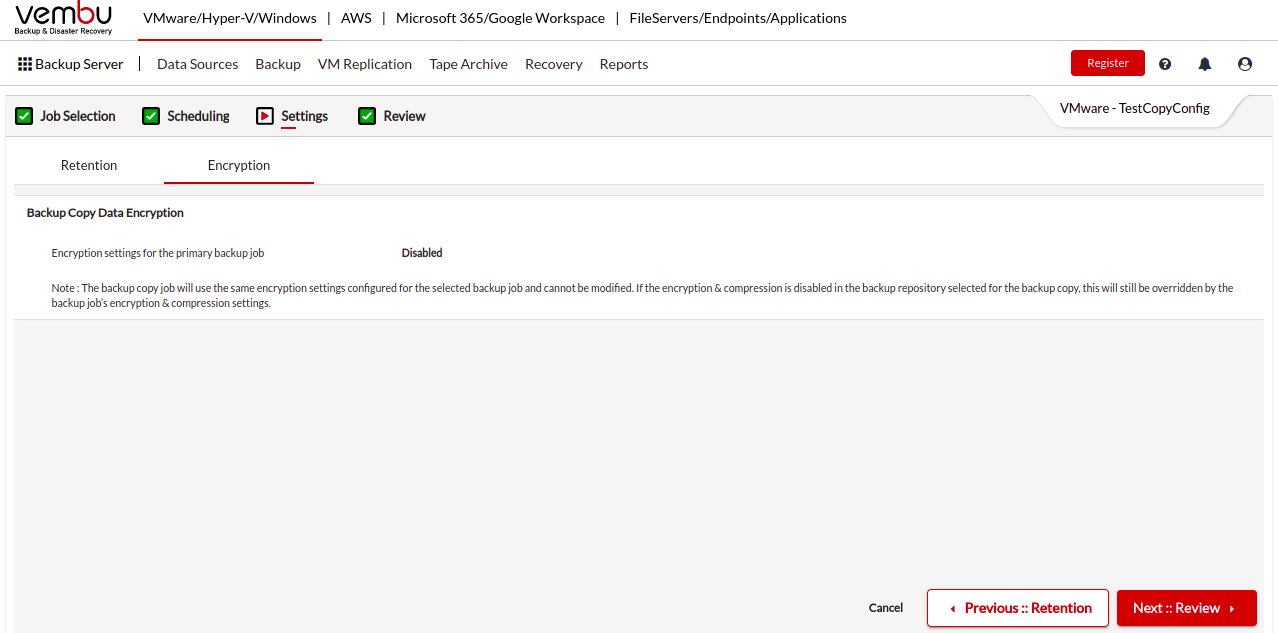1278x633 pixels.
Task: Click the Scheduling green check icon
Action: [151, 116]
